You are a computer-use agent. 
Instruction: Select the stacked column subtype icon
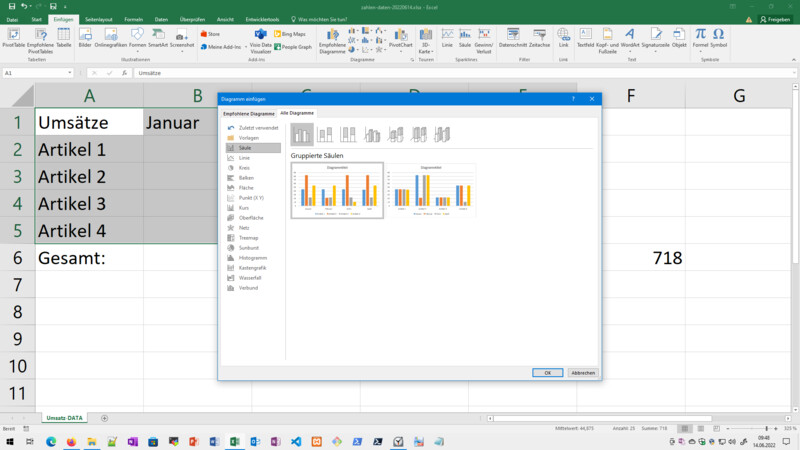[x=325, y=135]
